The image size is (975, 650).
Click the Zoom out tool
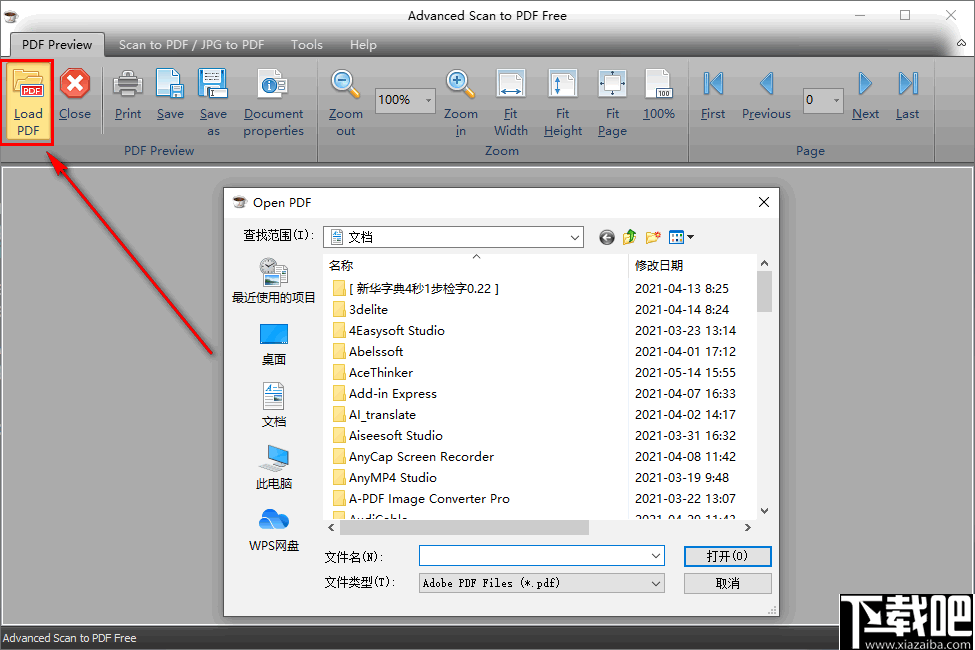click(x=344, y=95)
